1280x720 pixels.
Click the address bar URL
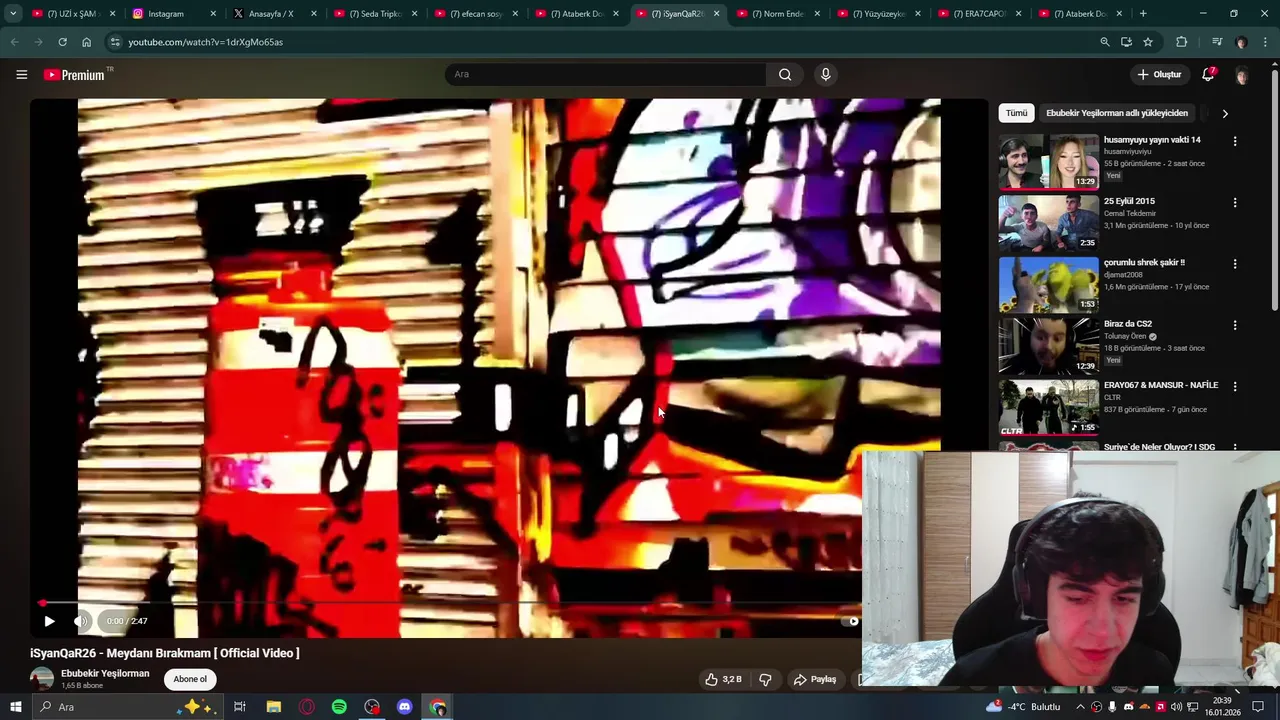(x=205, y=42)
